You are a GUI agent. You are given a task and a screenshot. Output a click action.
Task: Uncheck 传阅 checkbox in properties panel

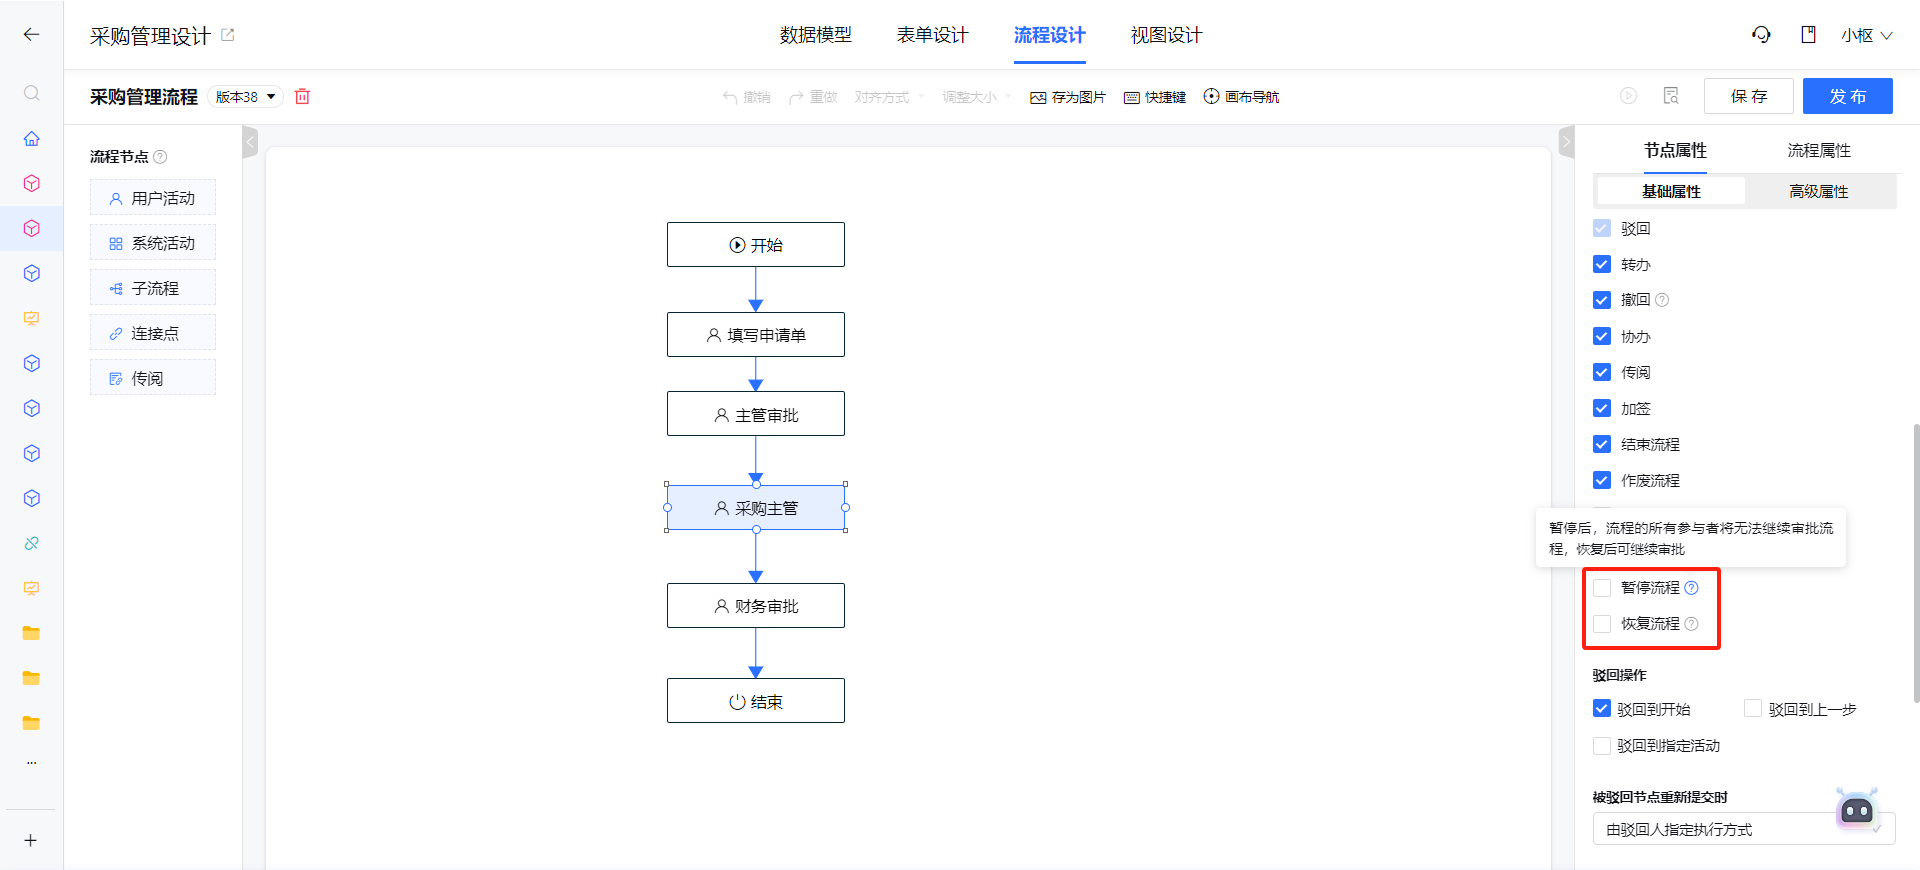click(x=1602, y=372)
